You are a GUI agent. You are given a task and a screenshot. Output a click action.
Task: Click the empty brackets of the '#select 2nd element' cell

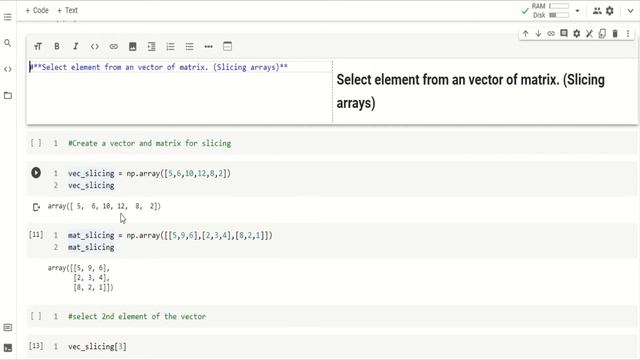[36, 316]
